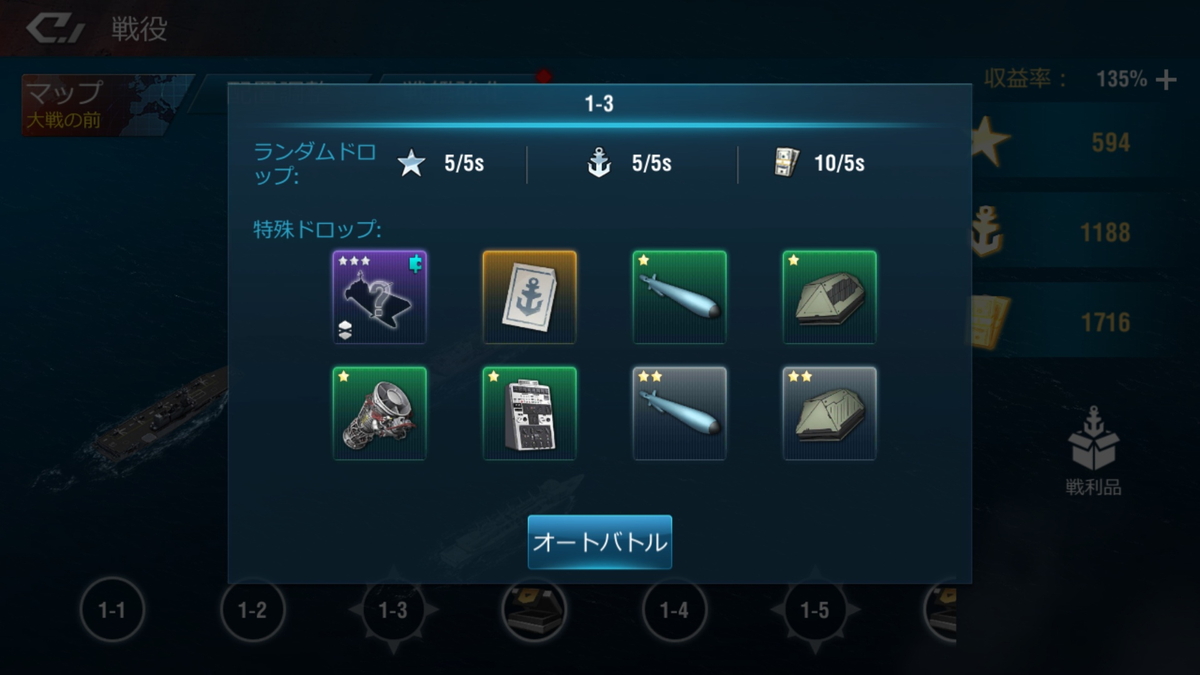Select the green one-star radar engine item

coord(380,413)
